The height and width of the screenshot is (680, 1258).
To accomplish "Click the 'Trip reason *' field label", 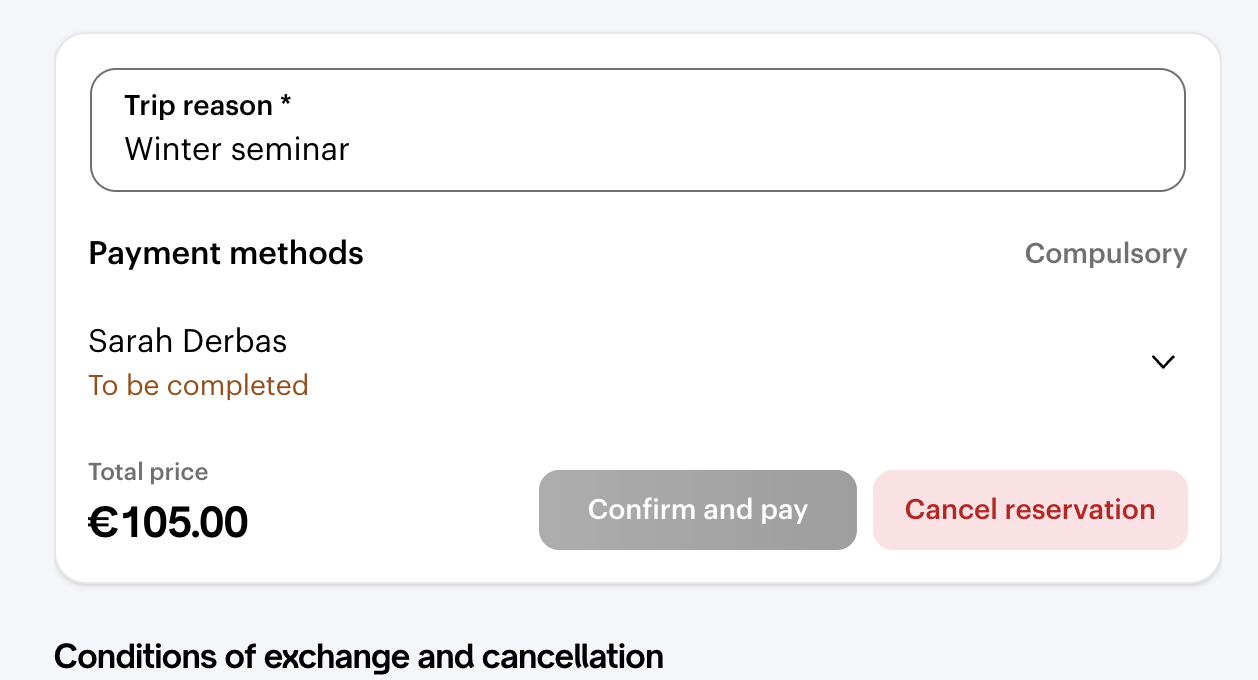I will coord(207,106).
